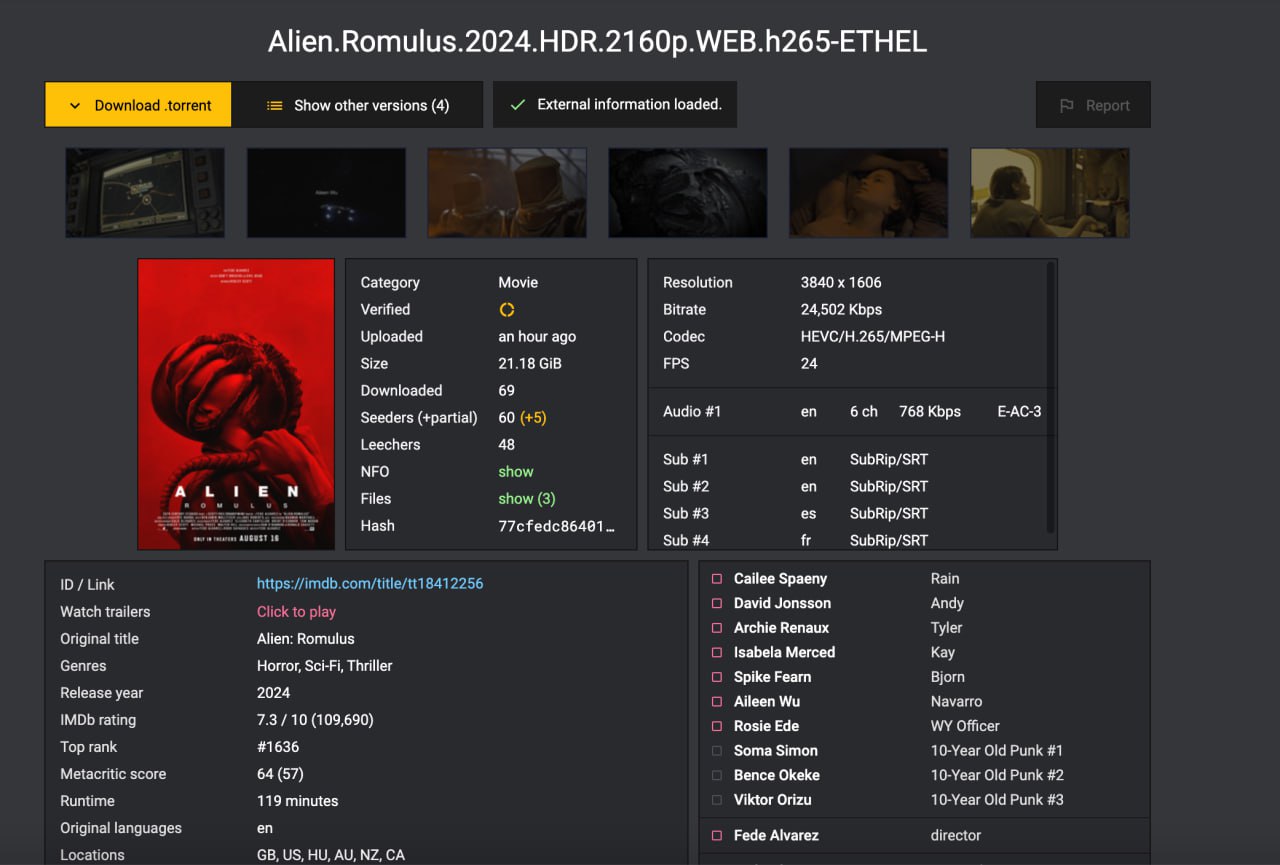Click the Uploaded value an hour ago
The width and height of the screenshot is (1280, 865).
(x=537, y=337)
